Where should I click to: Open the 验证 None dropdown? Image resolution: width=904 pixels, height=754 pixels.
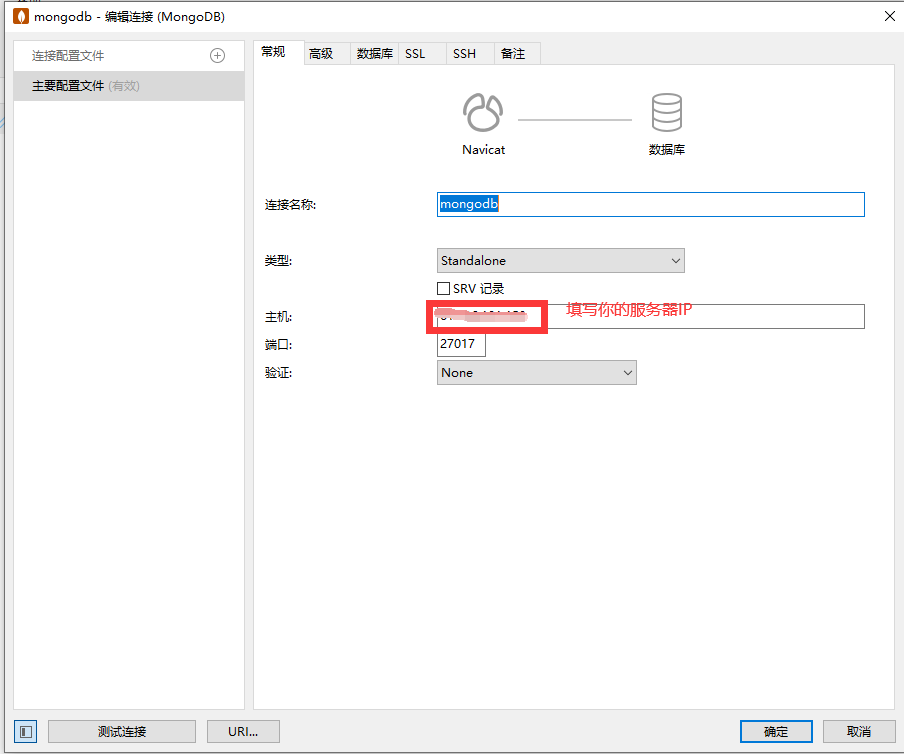536,372
